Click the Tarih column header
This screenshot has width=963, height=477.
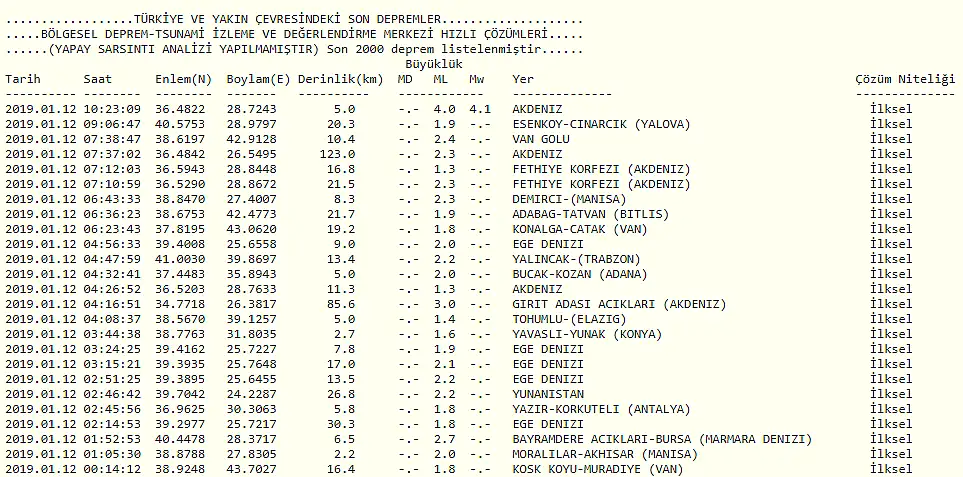25,79
